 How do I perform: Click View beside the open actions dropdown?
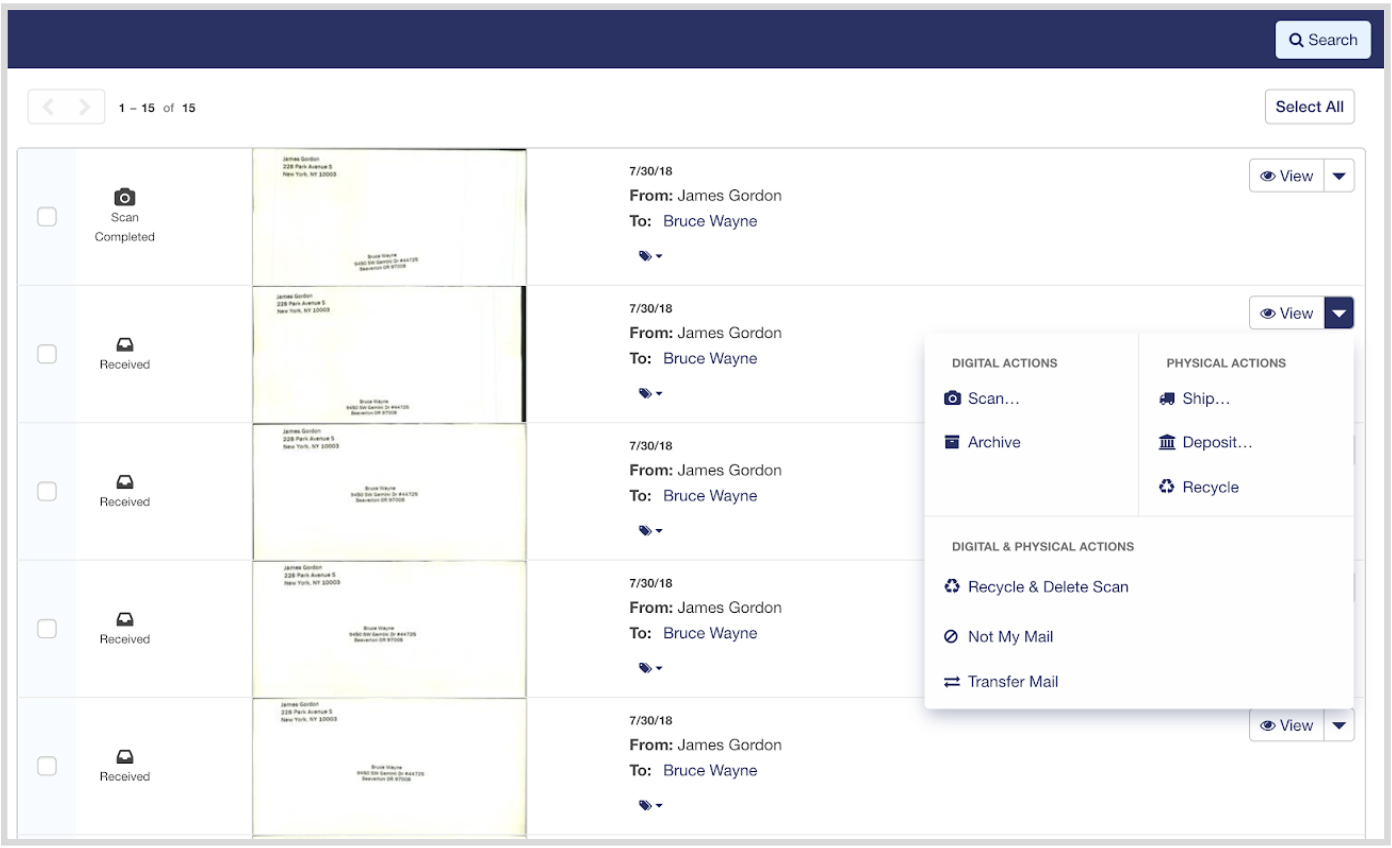click(x=1286, y=313)
